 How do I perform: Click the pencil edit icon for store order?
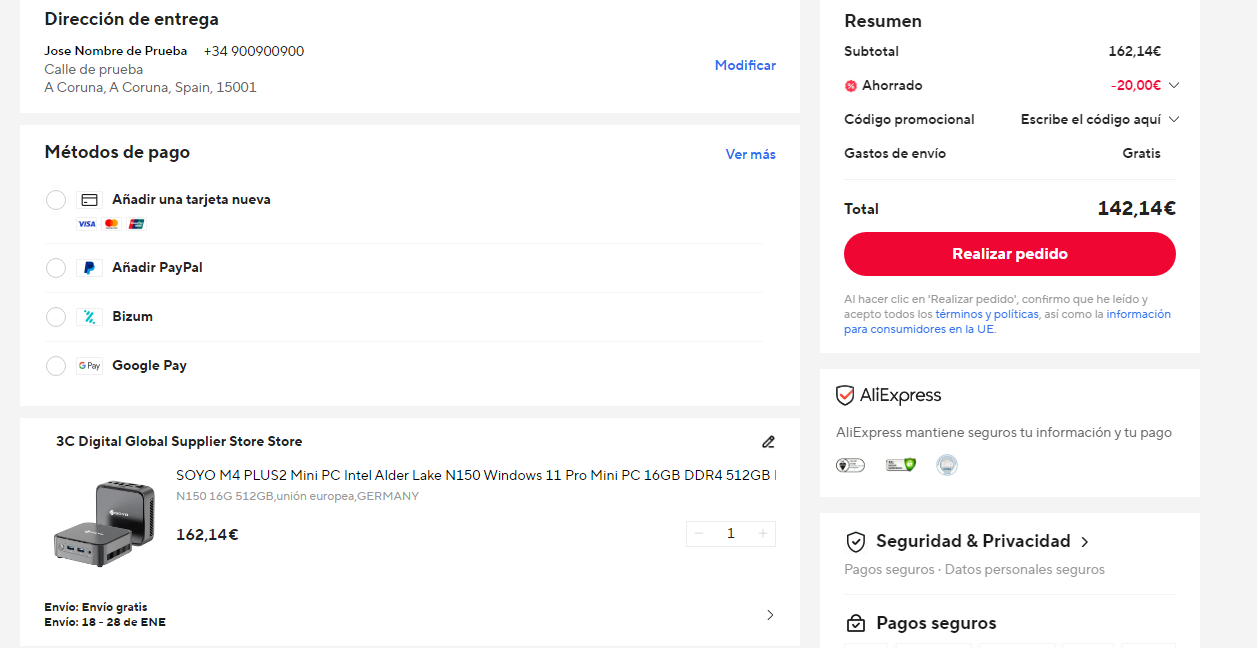768,442
